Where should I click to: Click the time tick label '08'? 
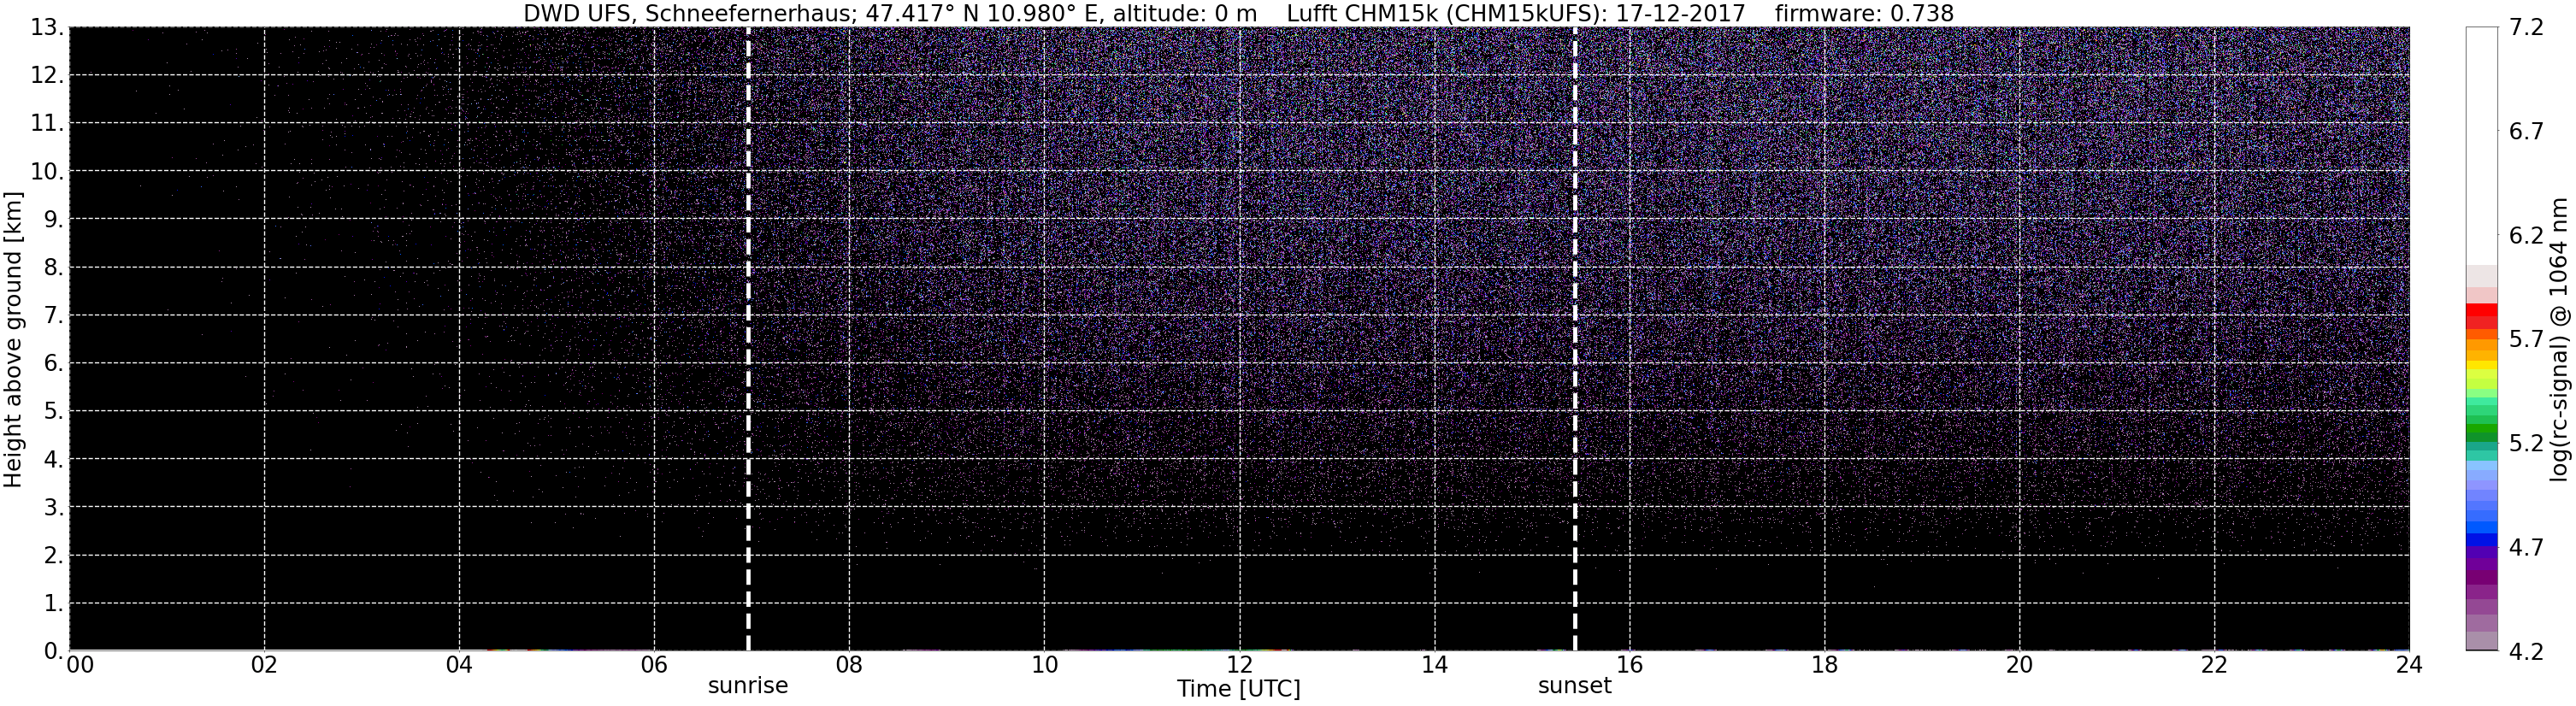click(849, 665)
